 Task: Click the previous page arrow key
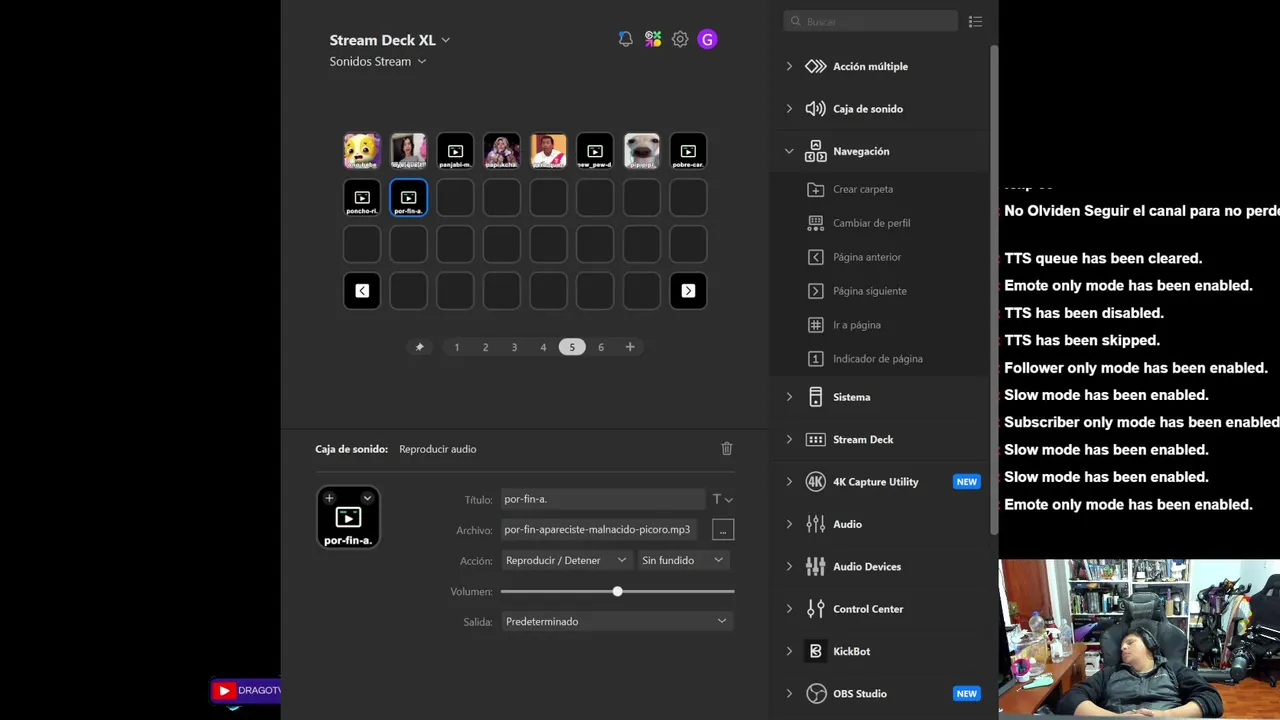coord(362,291)
